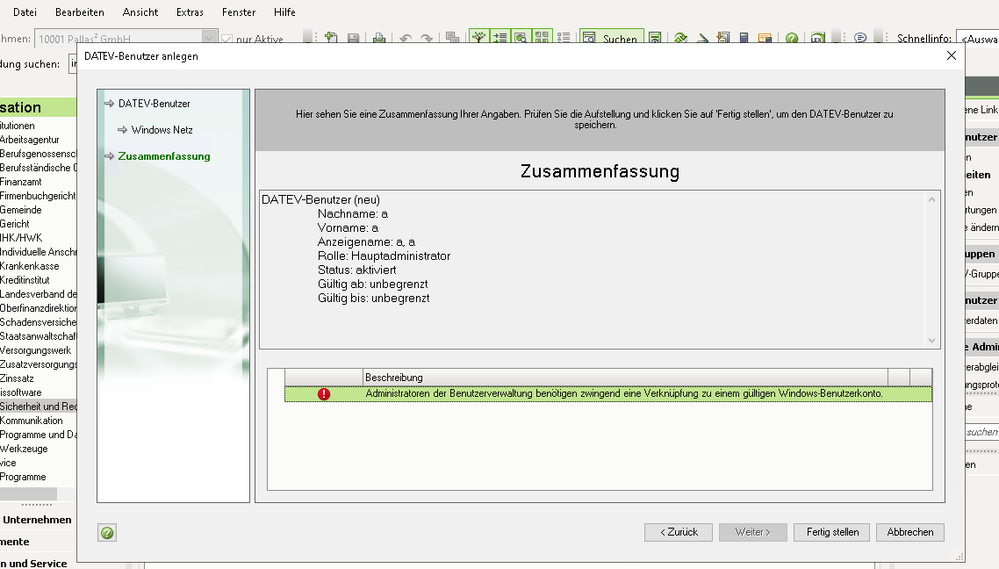The image size is (999, 569).
Task: Open the Extras menu
Action: (188, 12)
